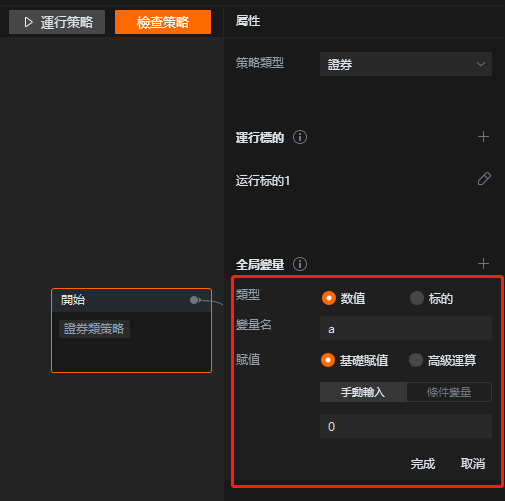Add a new 運行標的 with plus icon
Screen dimensions: 505x501
pyautogui.click(x=483, y=137)
